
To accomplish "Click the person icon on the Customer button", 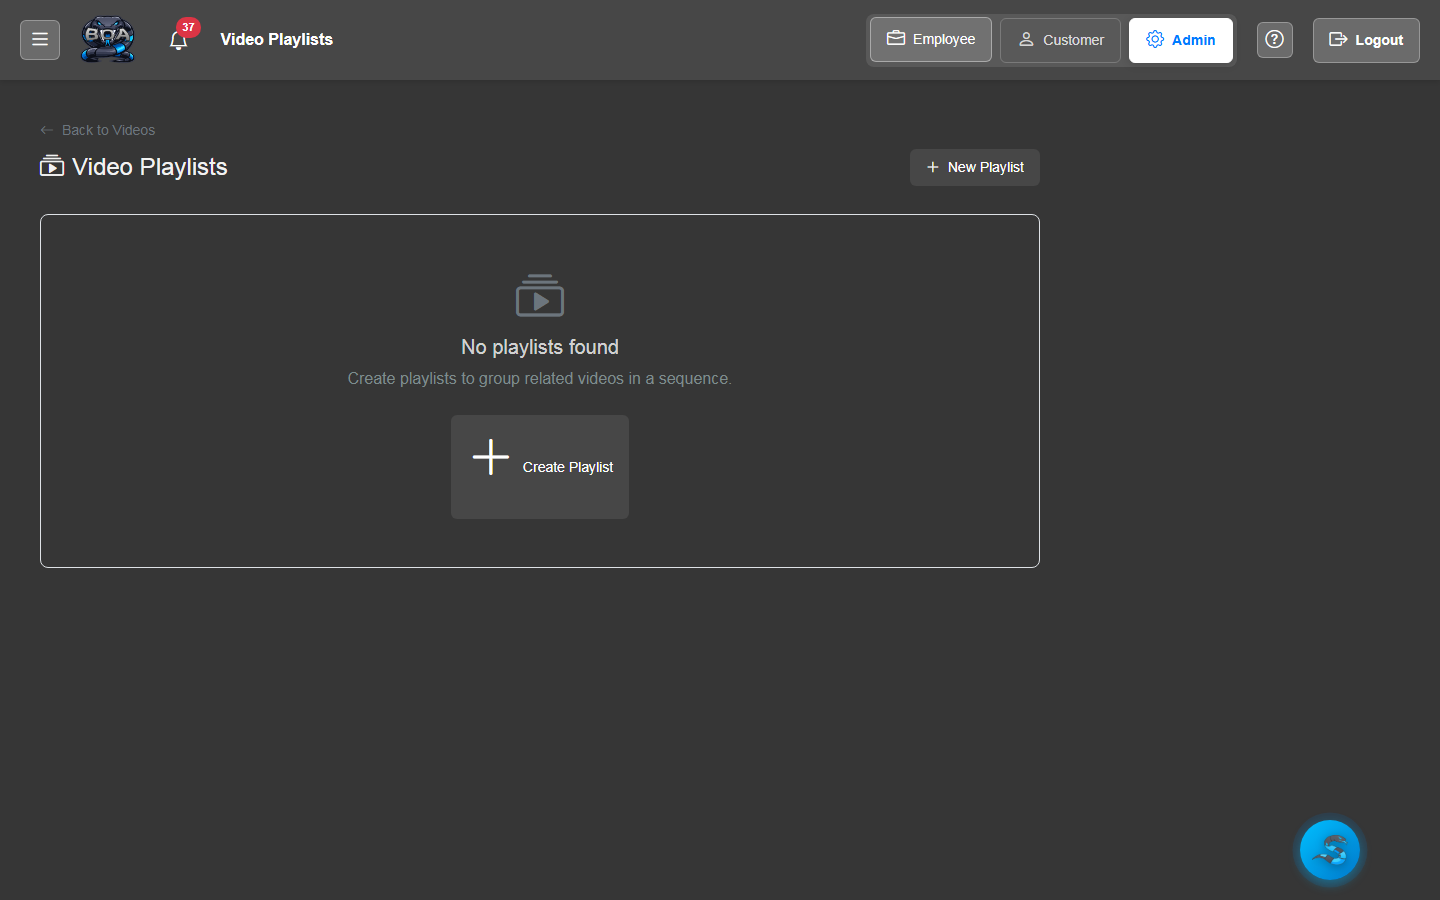I will (x=1025, y=40).
